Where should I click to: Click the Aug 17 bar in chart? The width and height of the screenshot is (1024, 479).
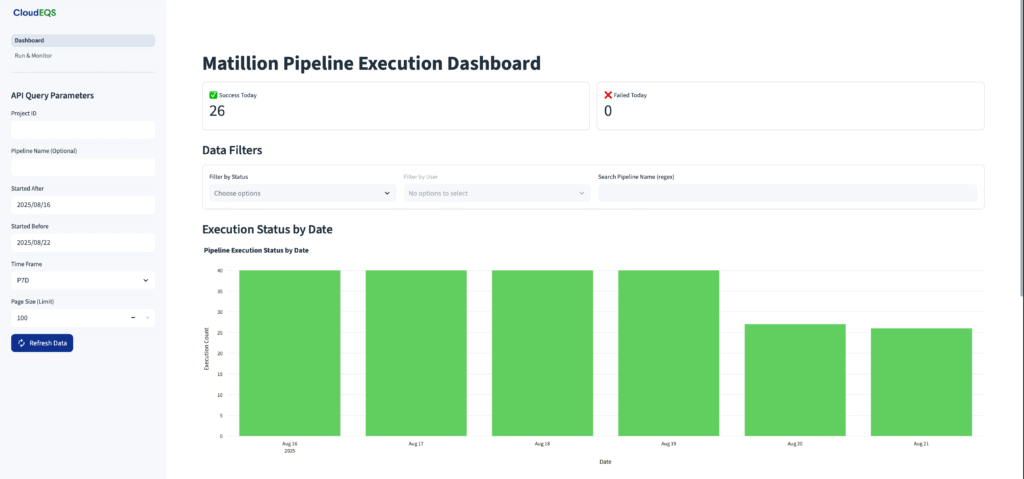[416, 353]
